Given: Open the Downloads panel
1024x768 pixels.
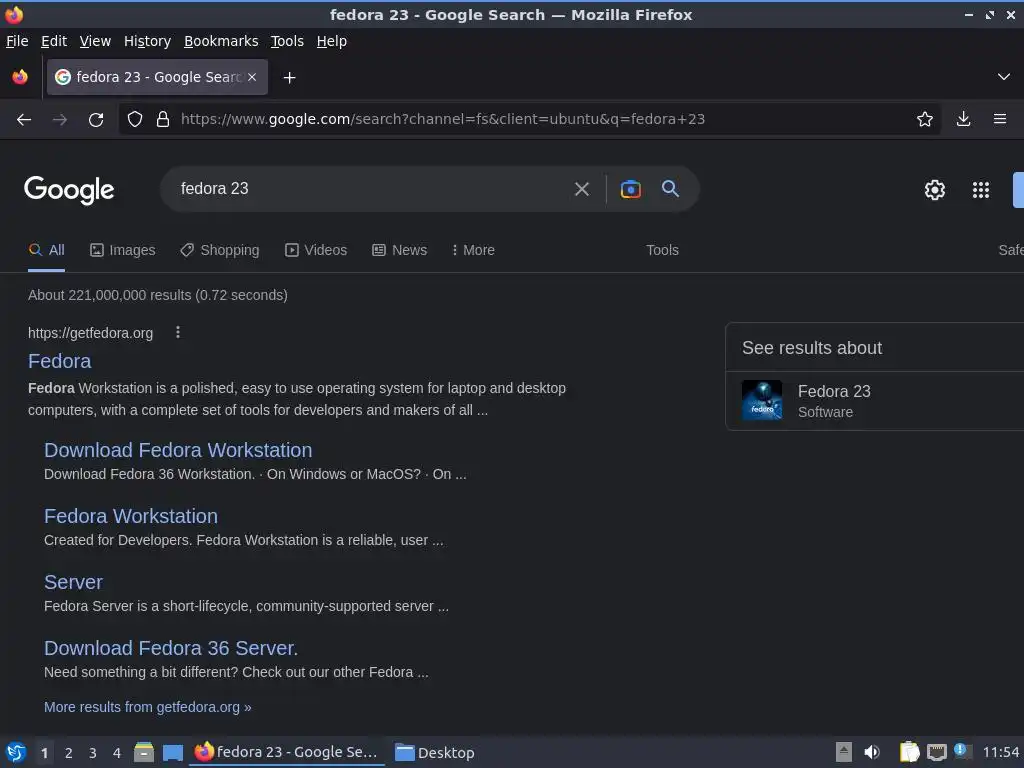Looking at the screenshot, I should pos(963,119).
